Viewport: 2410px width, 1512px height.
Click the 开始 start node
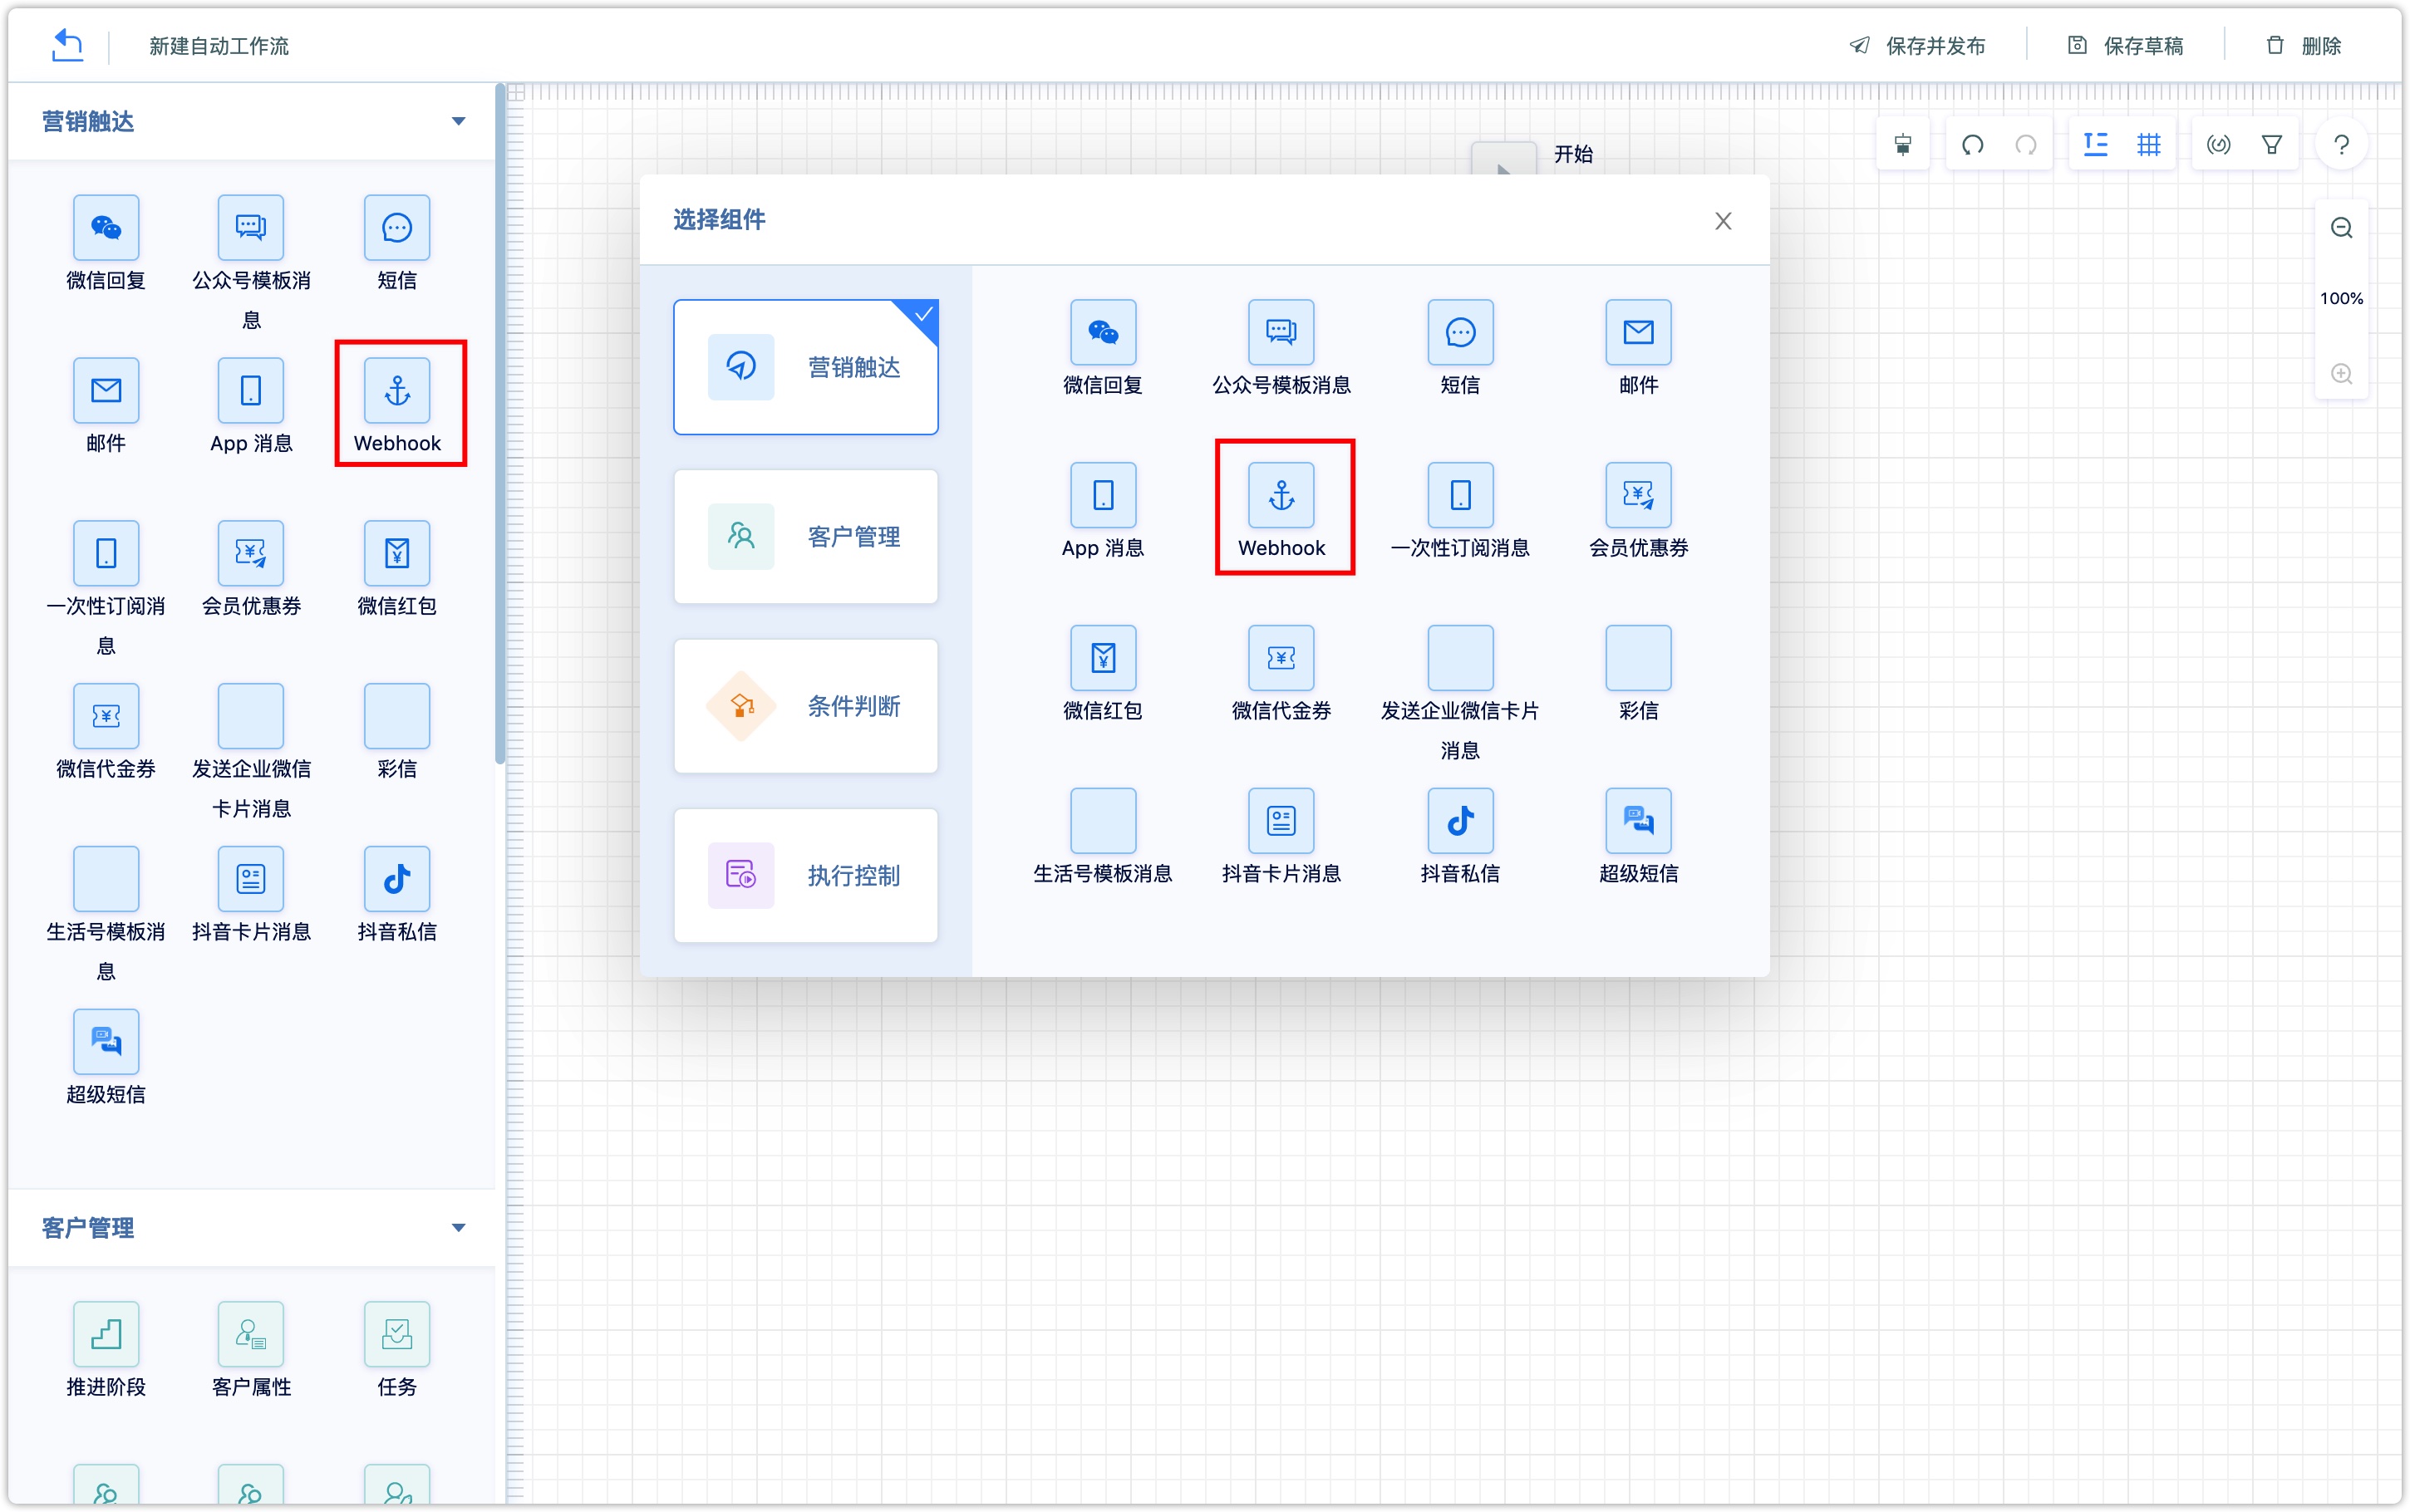pyautogui.click(x=1503, y=158)
